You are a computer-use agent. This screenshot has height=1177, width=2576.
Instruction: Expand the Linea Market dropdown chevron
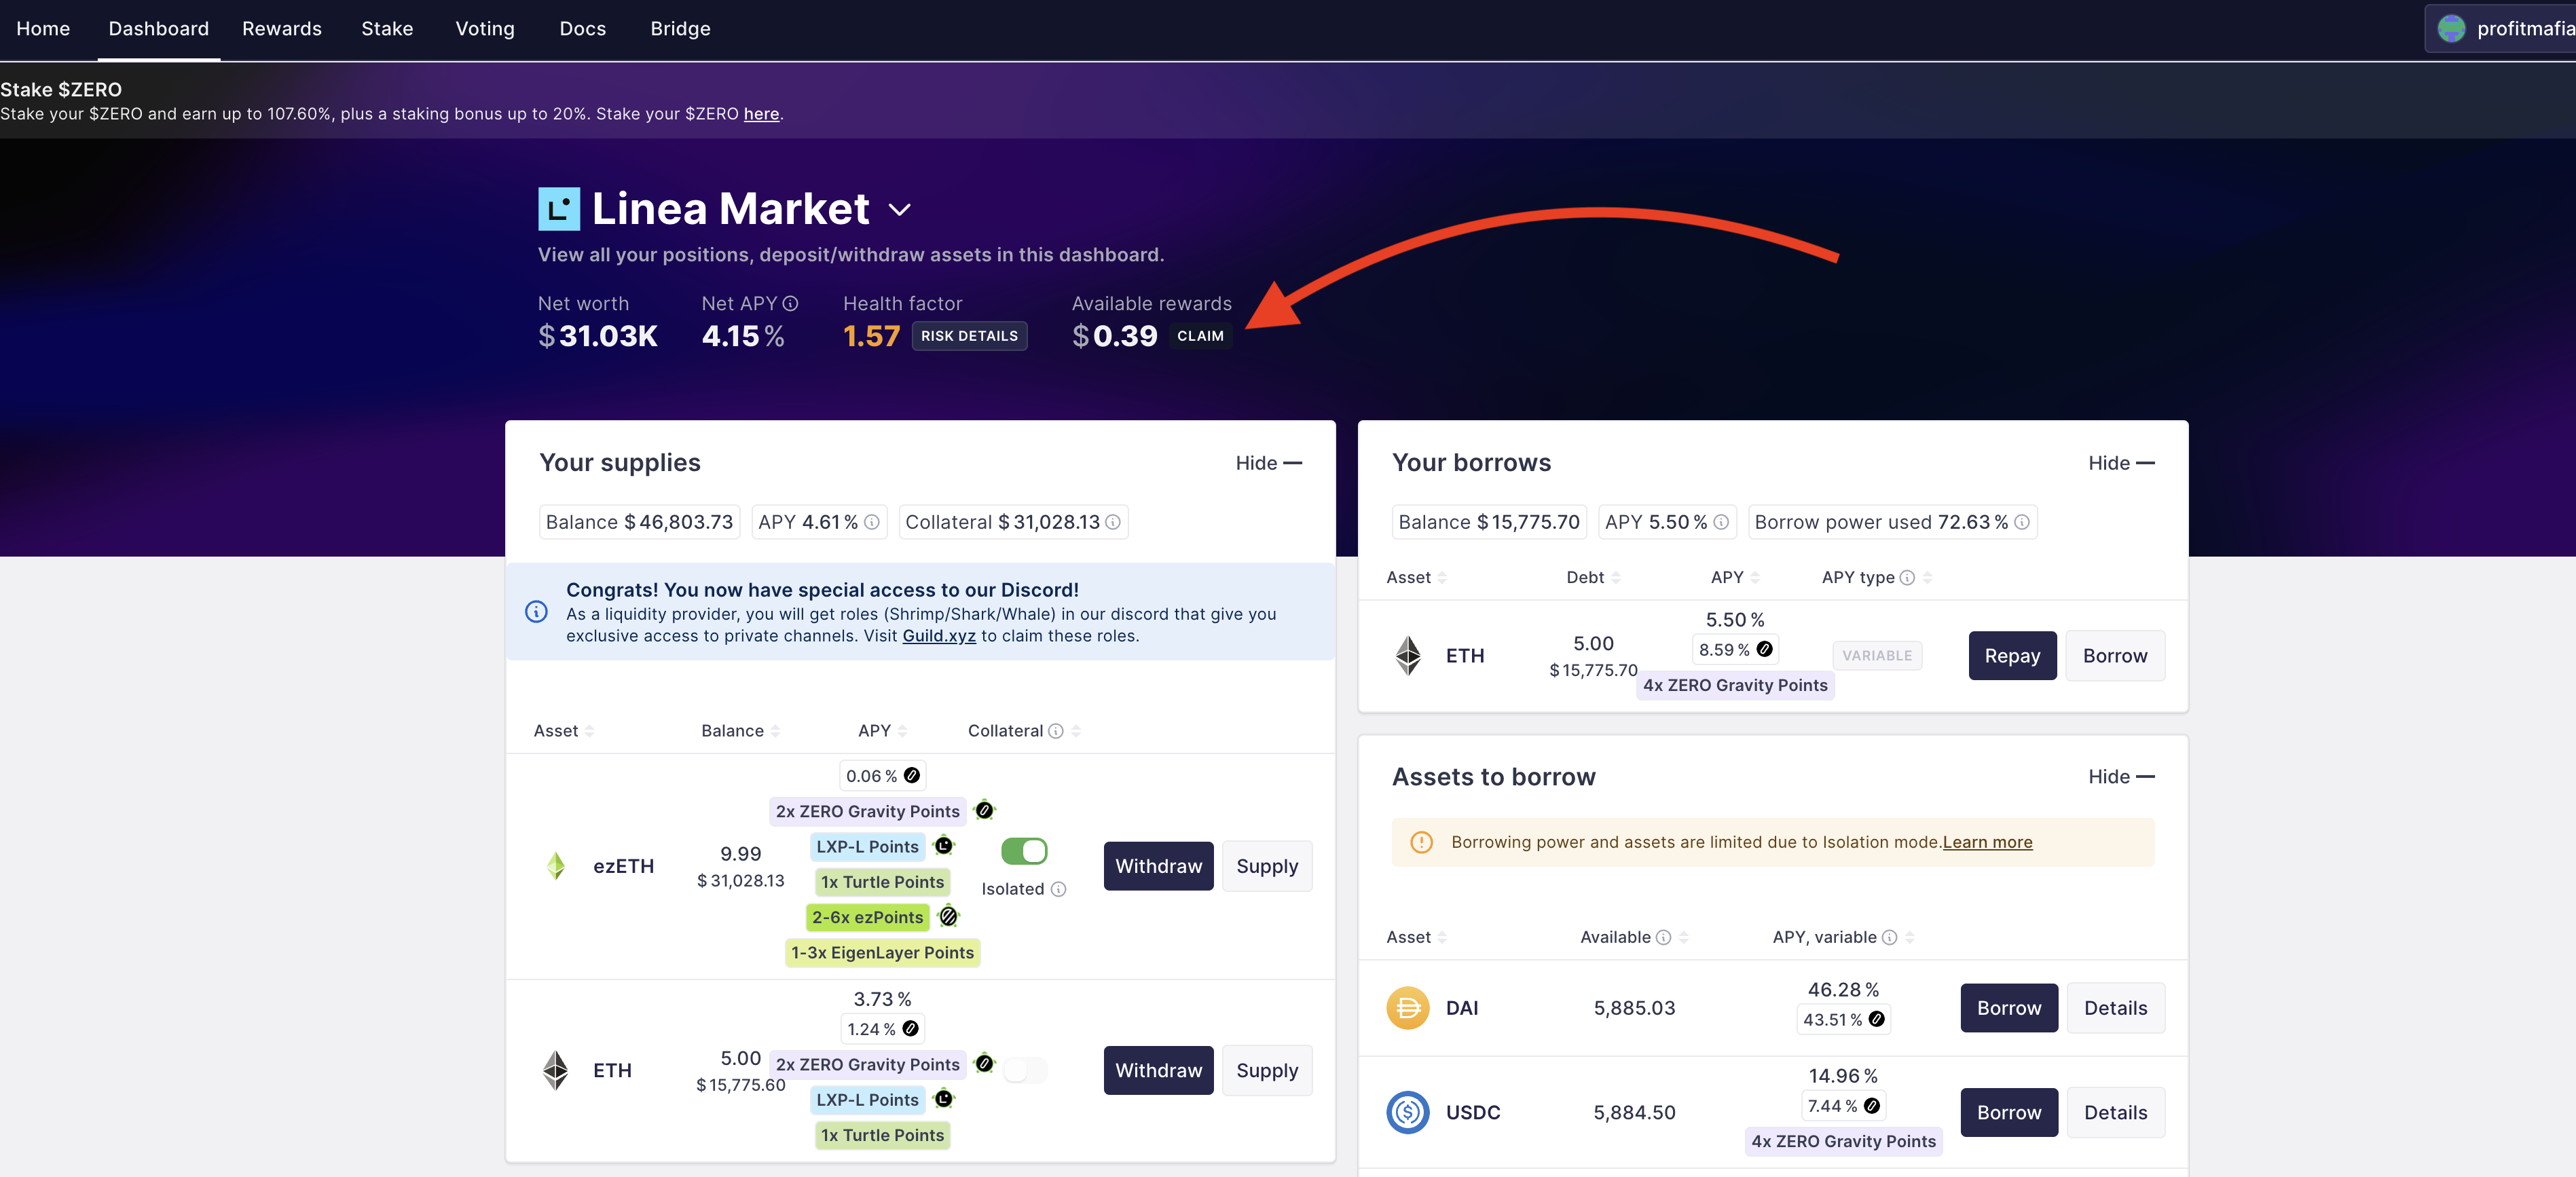click(899, 210)
